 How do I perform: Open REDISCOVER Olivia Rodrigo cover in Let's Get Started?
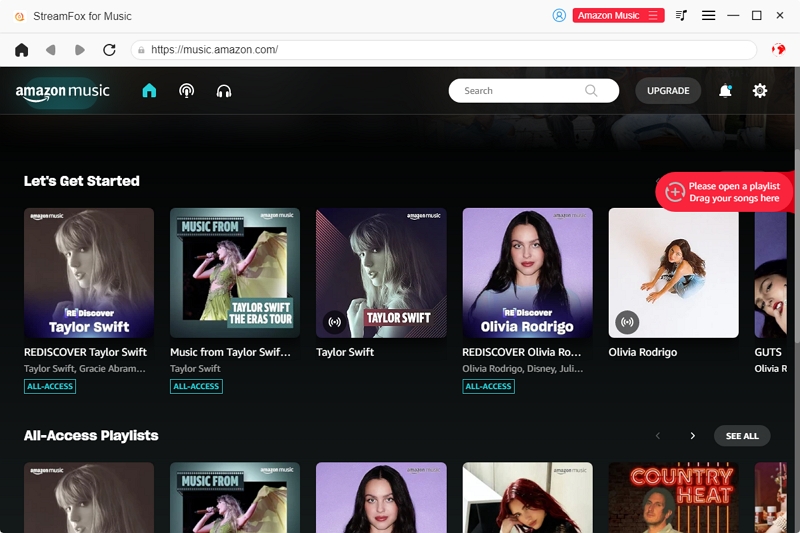pyautogui.click(x=528, y=272)
